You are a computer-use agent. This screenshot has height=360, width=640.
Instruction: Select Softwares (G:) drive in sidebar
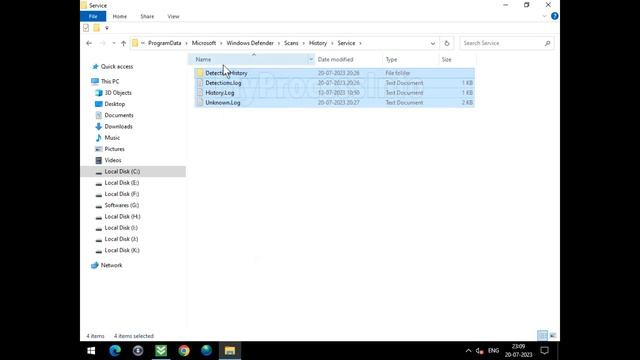(x=122, y=205)
